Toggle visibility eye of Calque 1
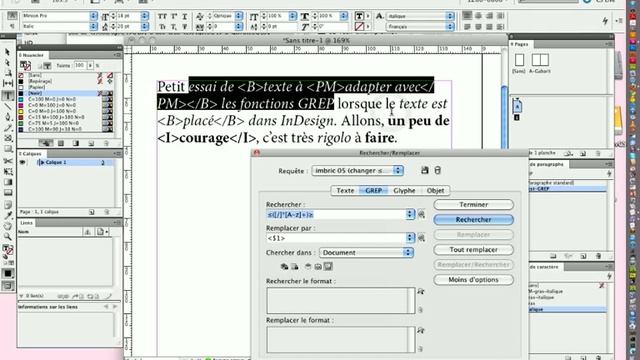640x360 pixels. tap(22, 162)
